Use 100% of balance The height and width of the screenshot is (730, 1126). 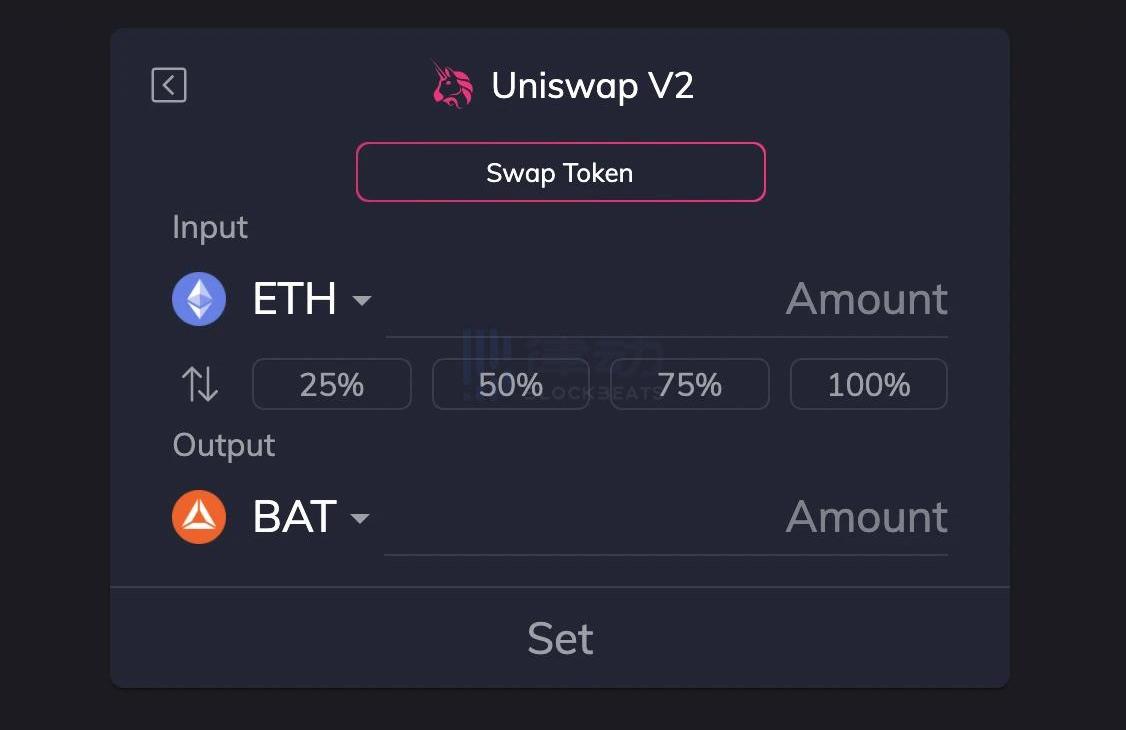(869, 384)
